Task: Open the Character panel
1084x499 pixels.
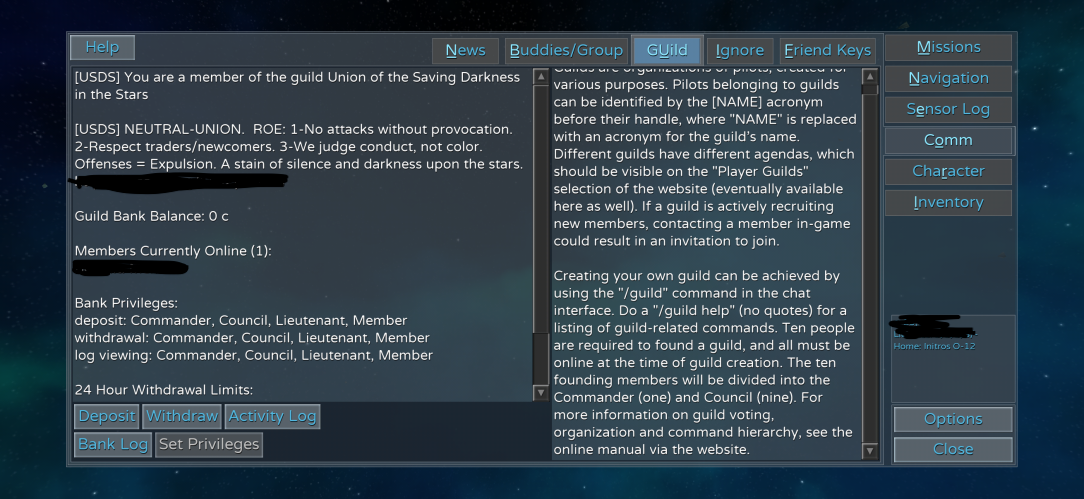Action: (948, 172)
